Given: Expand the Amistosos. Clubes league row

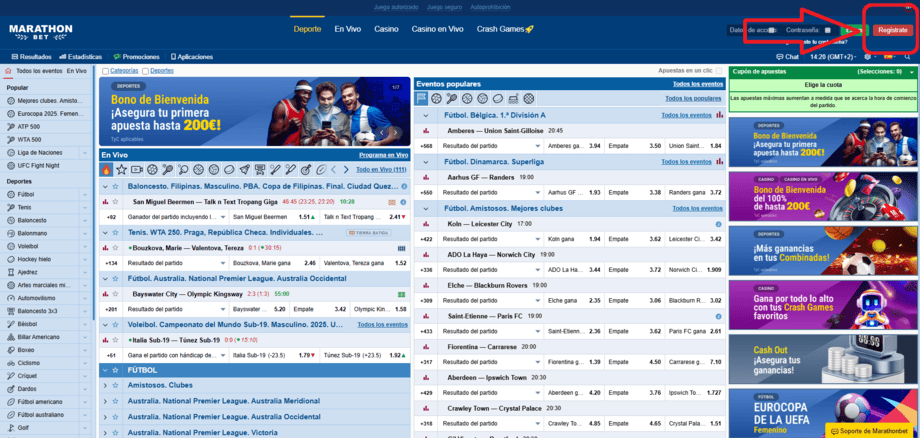Looking at the screenshot, I should pyautogui.click(x=106, y=386).
